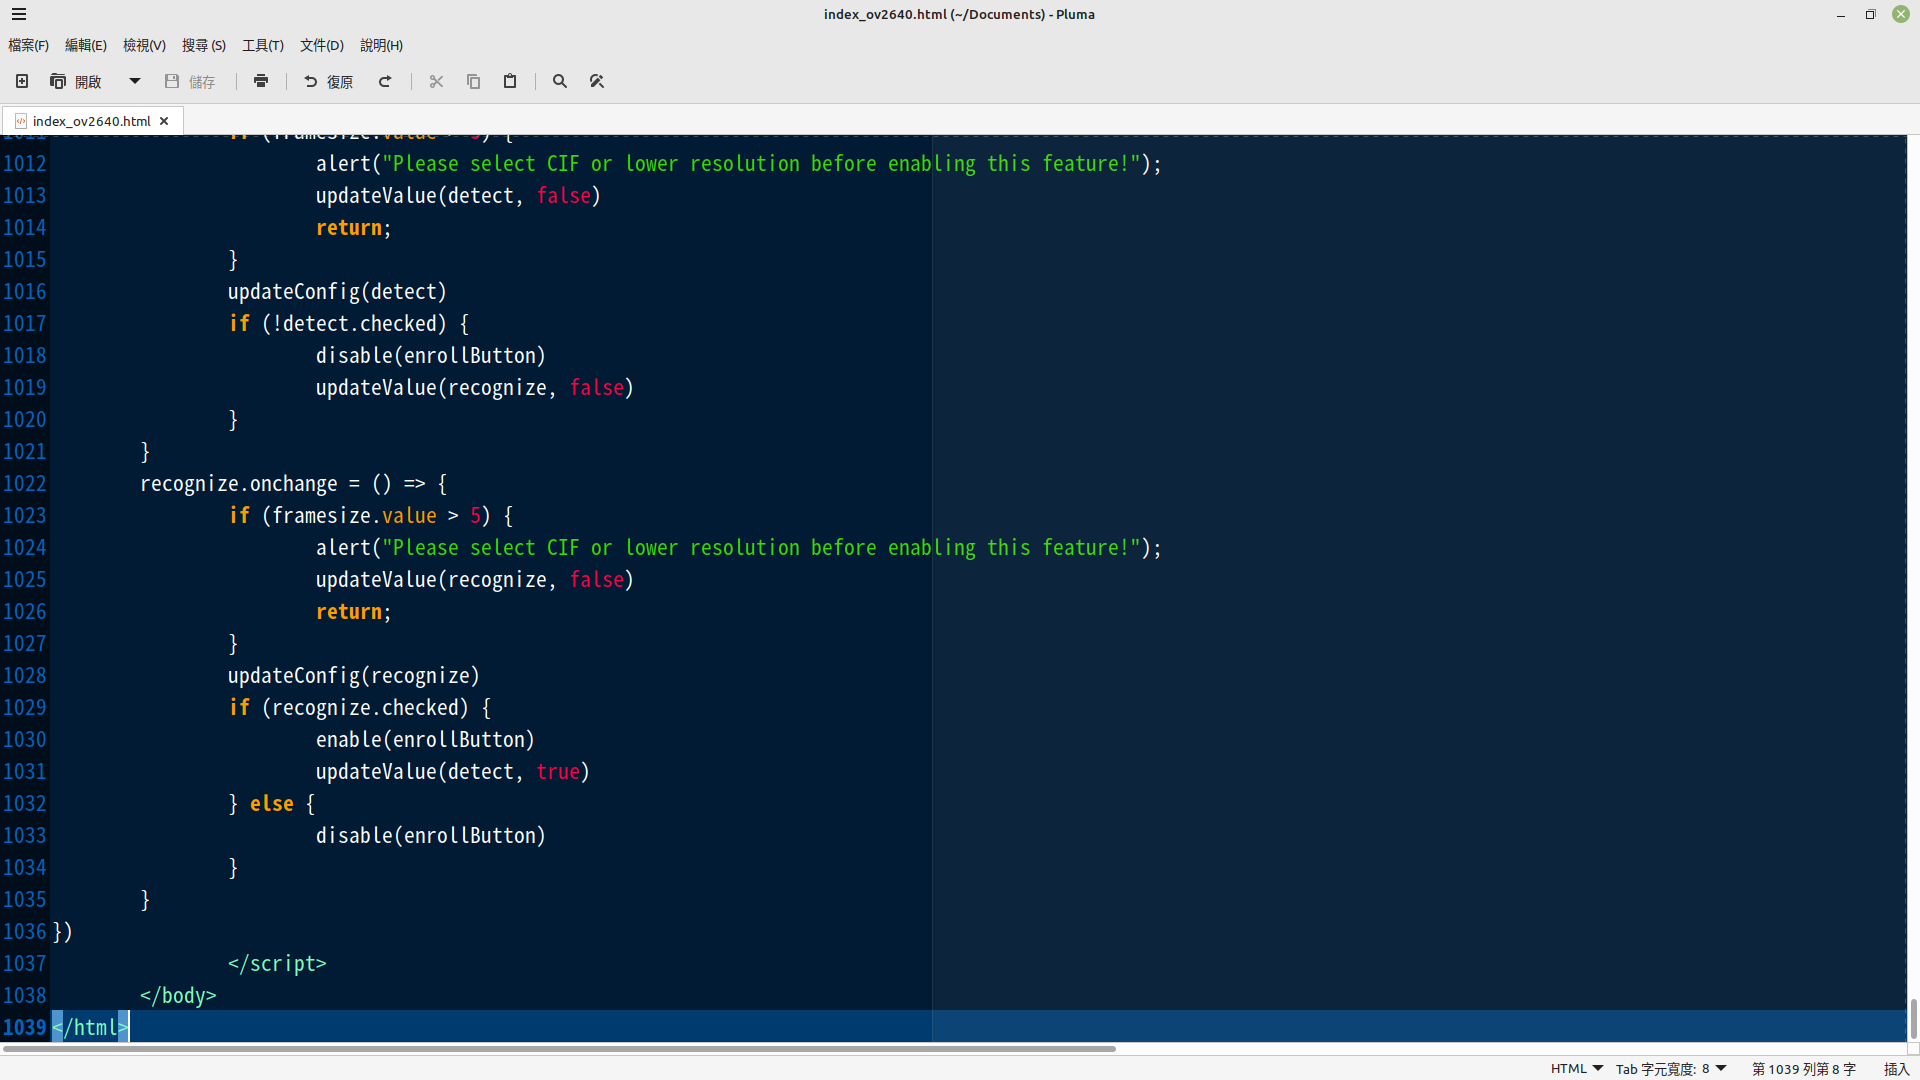Image resolution: width=1920 pixels, height=1080 pixels.
Task: Click the vertical scrollbar thumb
Action: pos(1913,1019)
